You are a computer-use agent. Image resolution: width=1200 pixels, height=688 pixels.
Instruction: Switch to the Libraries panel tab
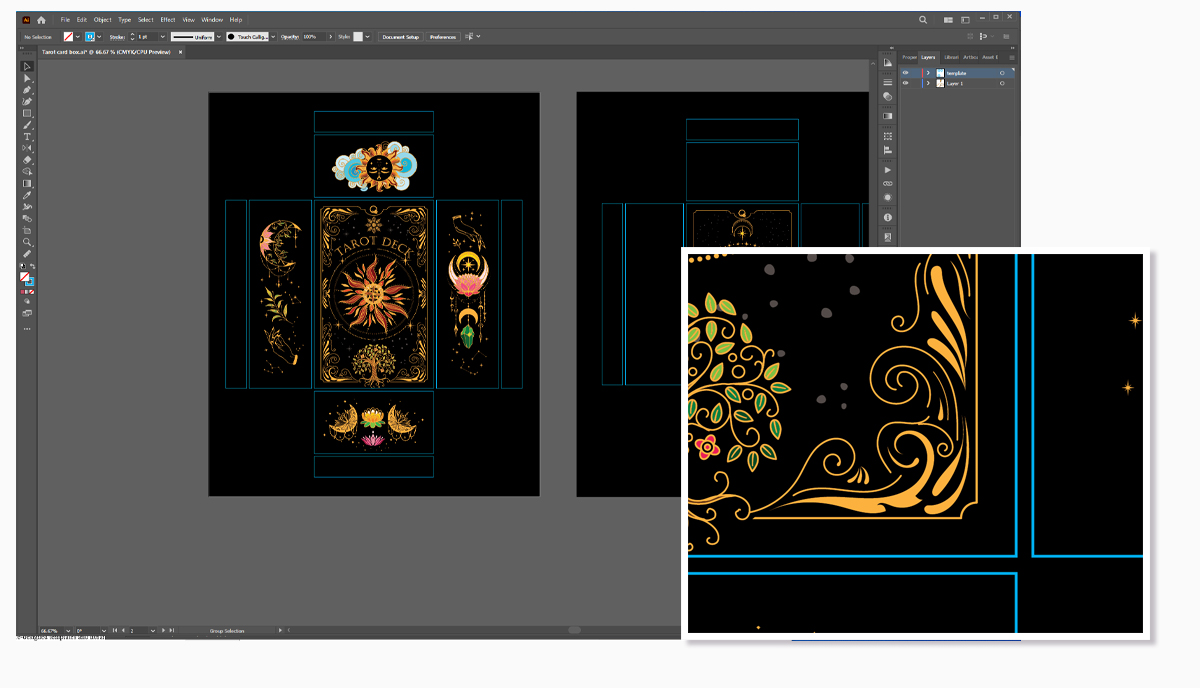[951, 57]
